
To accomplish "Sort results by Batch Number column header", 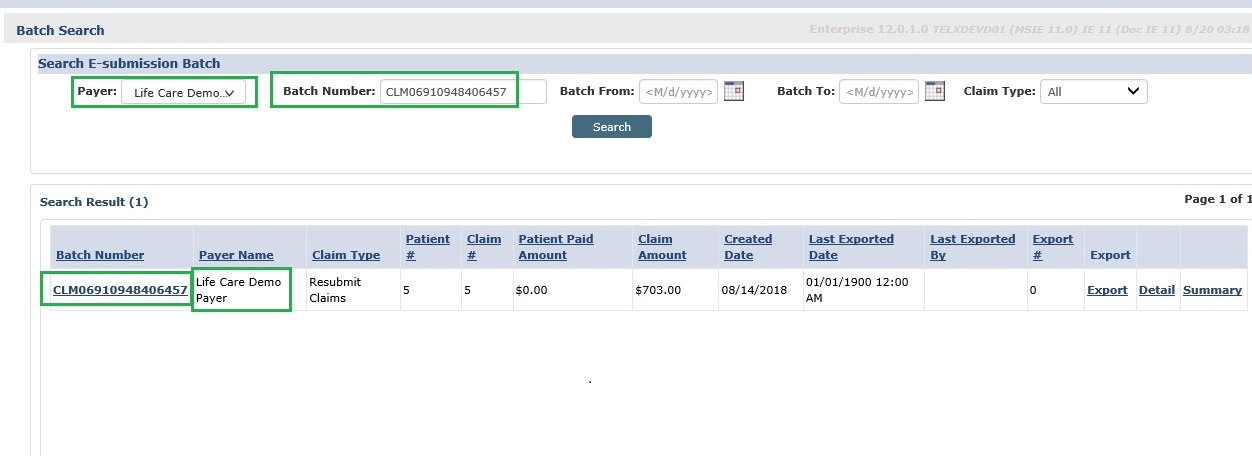I will tap(100, 255).
